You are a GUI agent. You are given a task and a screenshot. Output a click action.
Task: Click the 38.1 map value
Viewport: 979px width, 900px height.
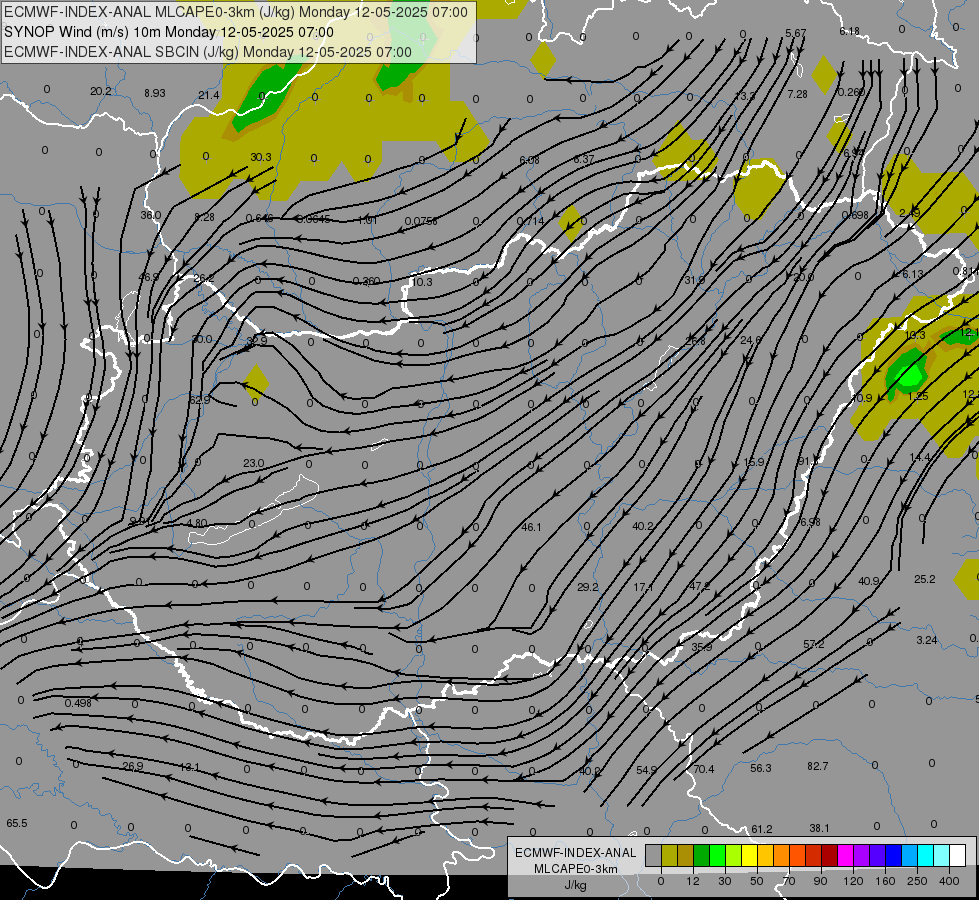point(819,828)
